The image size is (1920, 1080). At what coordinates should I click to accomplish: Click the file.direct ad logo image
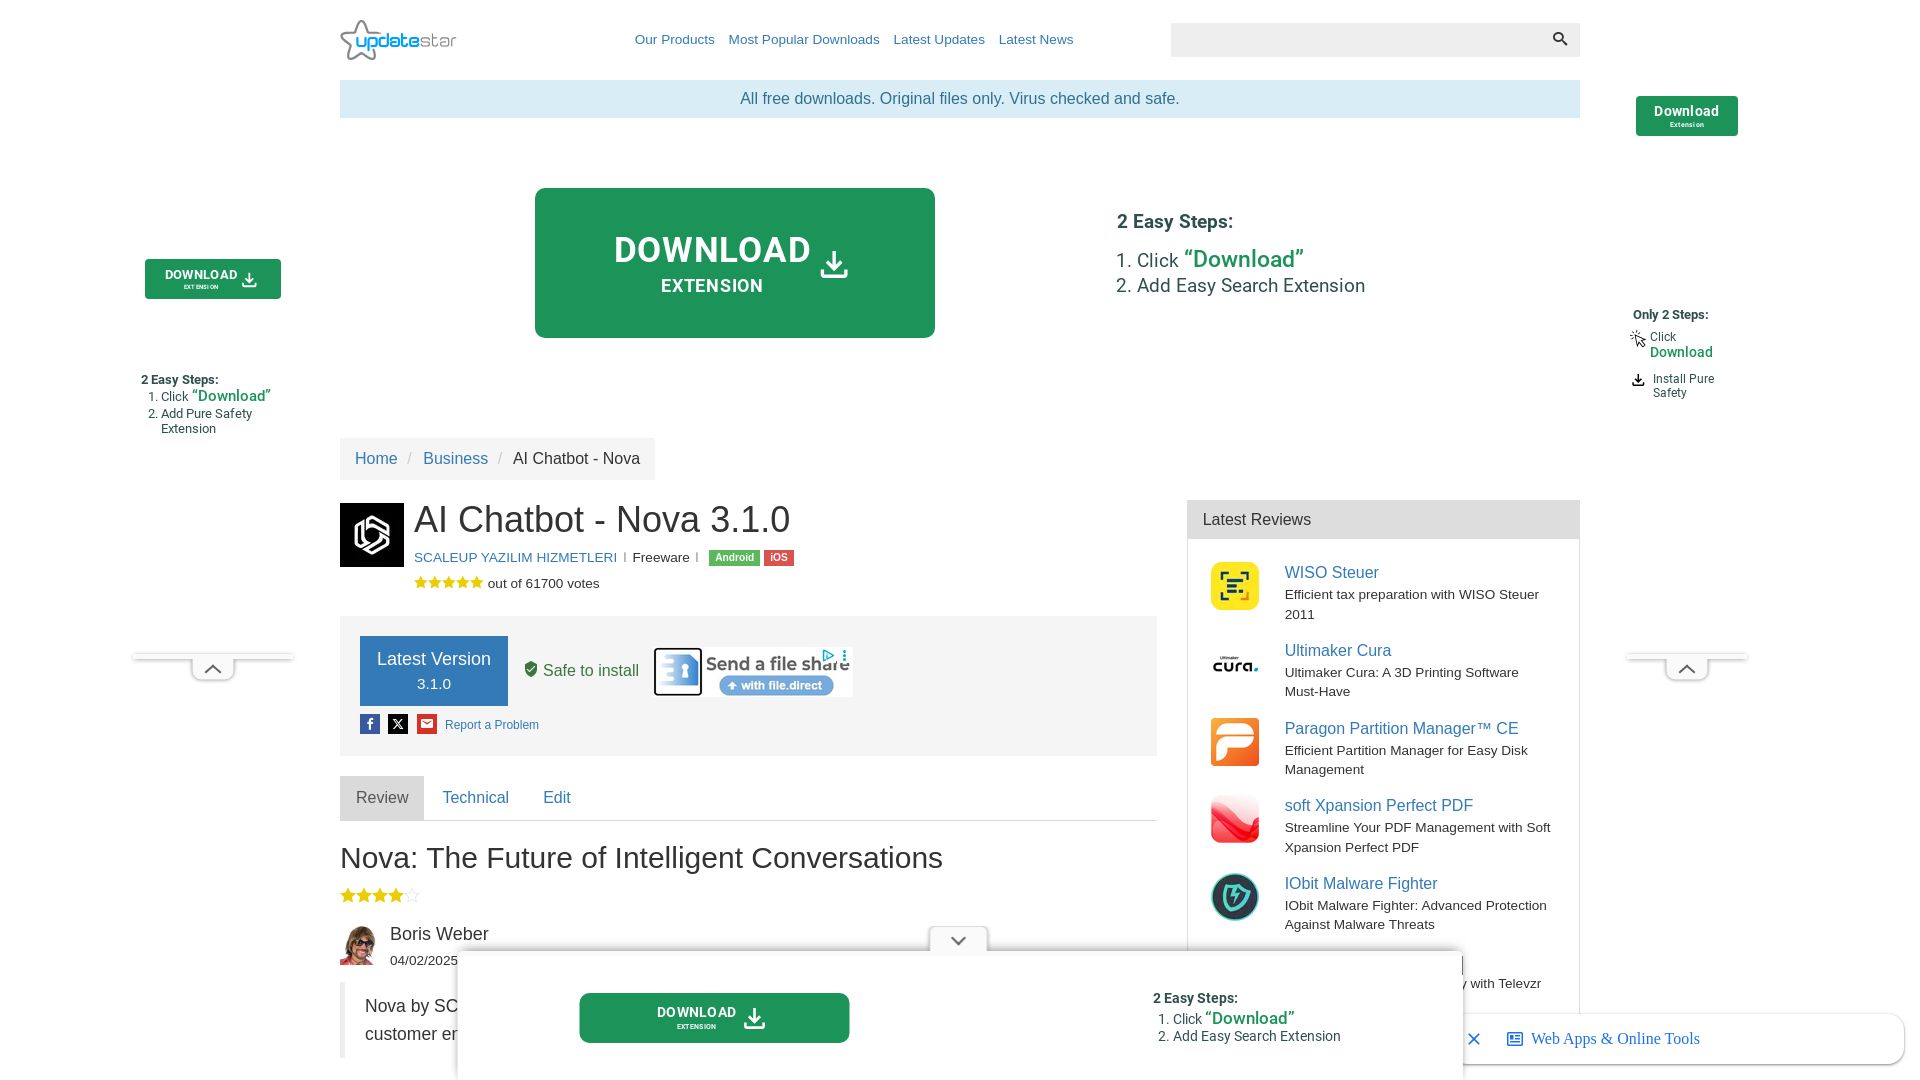[678, 672]
